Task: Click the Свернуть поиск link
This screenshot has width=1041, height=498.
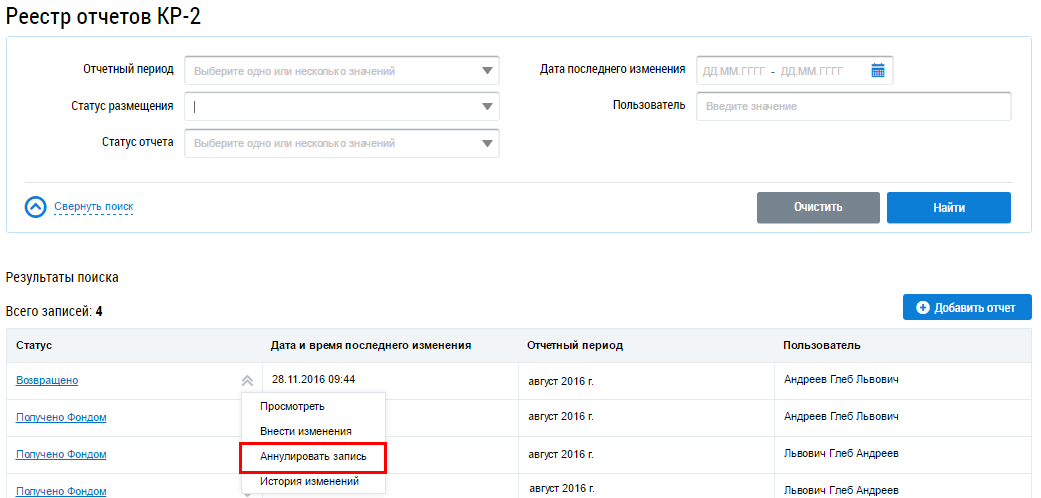Action: [x=93, y=207]
